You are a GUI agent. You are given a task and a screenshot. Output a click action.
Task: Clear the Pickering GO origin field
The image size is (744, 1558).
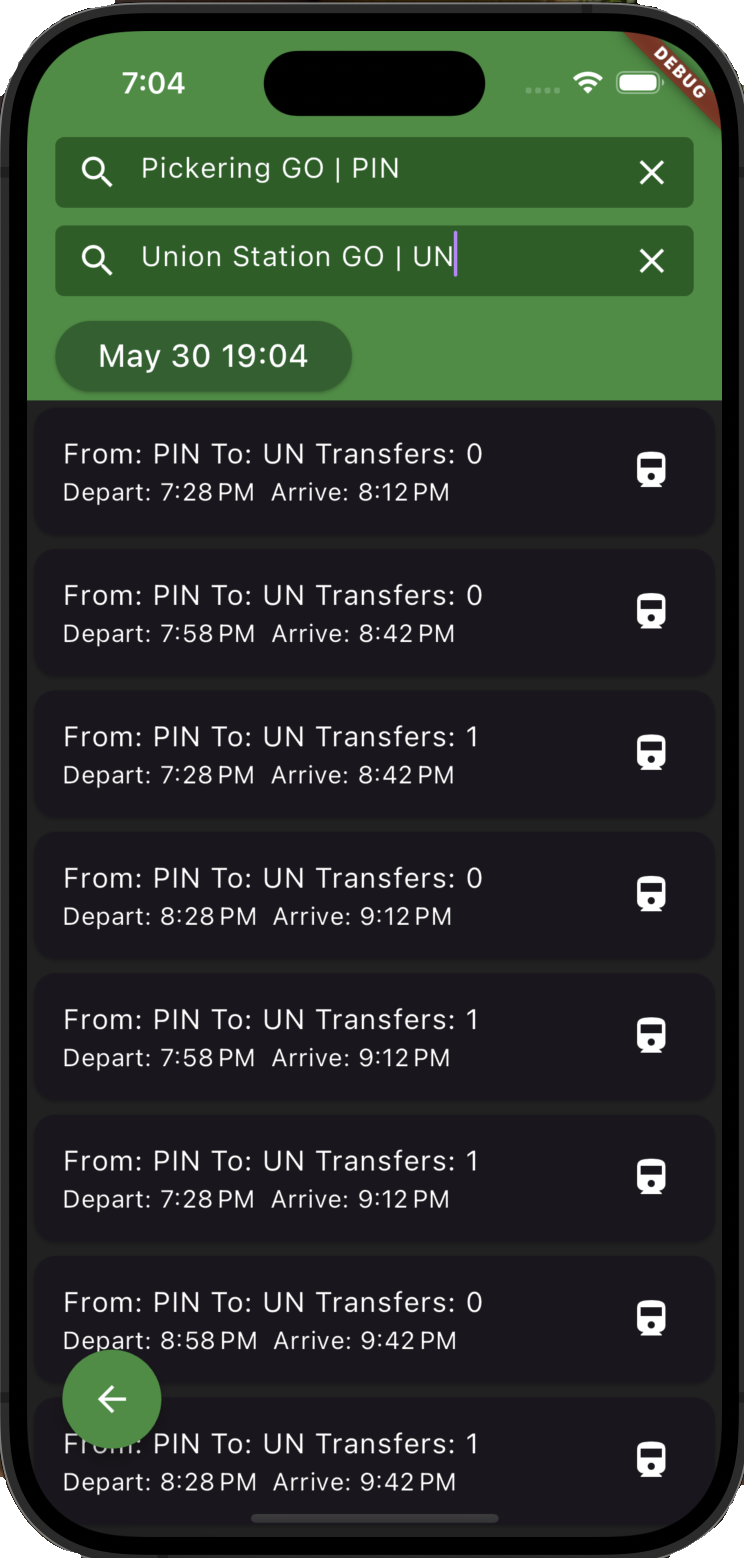click(x=651, y=173)
